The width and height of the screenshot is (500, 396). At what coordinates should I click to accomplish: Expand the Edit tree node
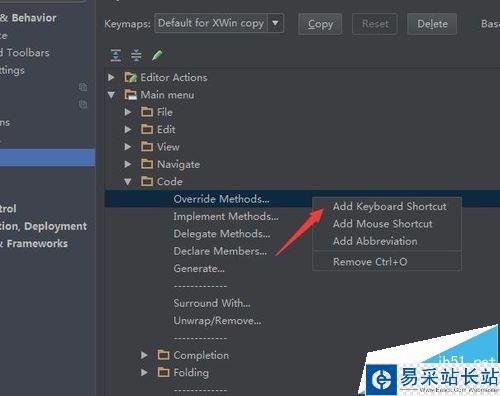click(x=128, y=129)
